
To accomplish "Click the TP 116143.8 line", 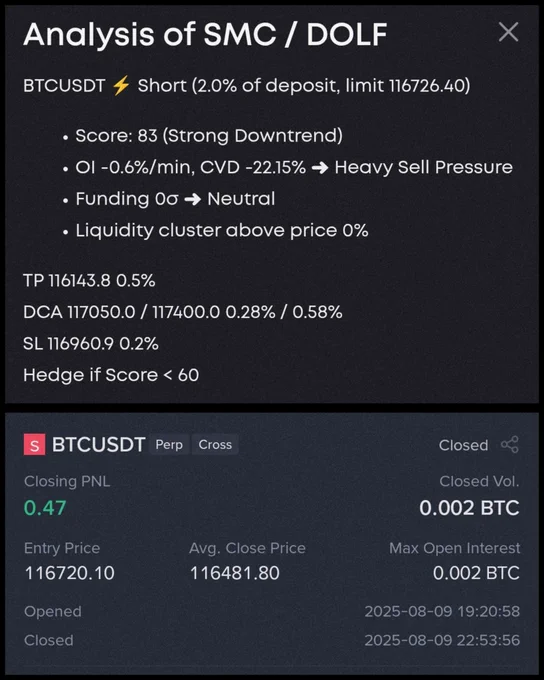I will tap(89, 281).
